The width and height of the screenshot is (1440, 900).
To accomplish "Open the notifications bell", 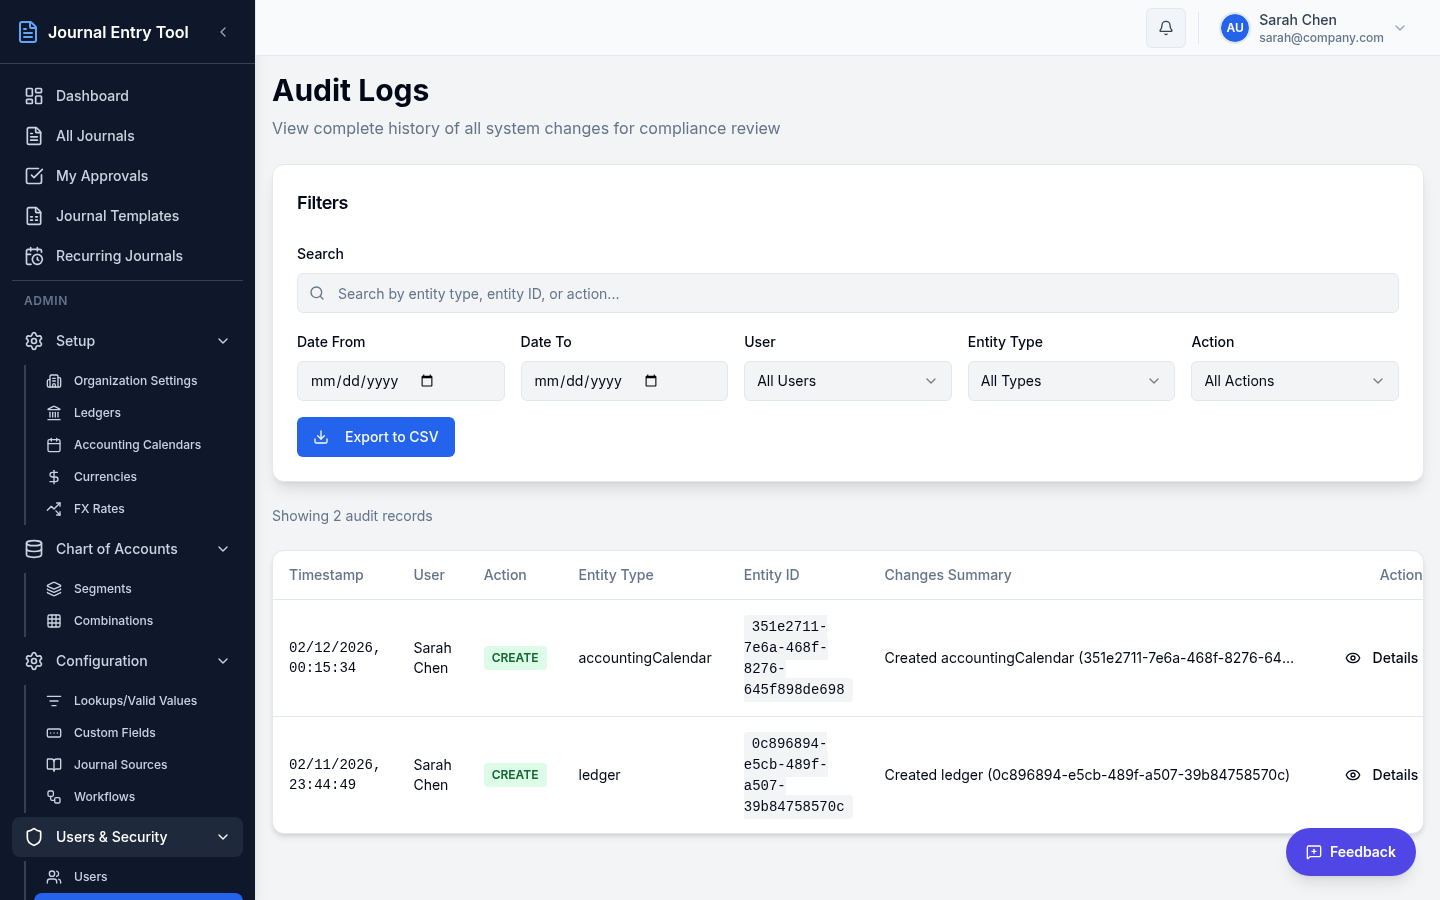I will [1166, 28].
